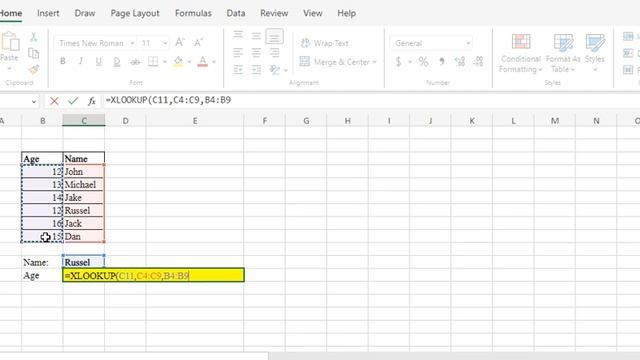Apply red Font Color
This screenshot has height=360, width=640.
click(x=202, y=62)
